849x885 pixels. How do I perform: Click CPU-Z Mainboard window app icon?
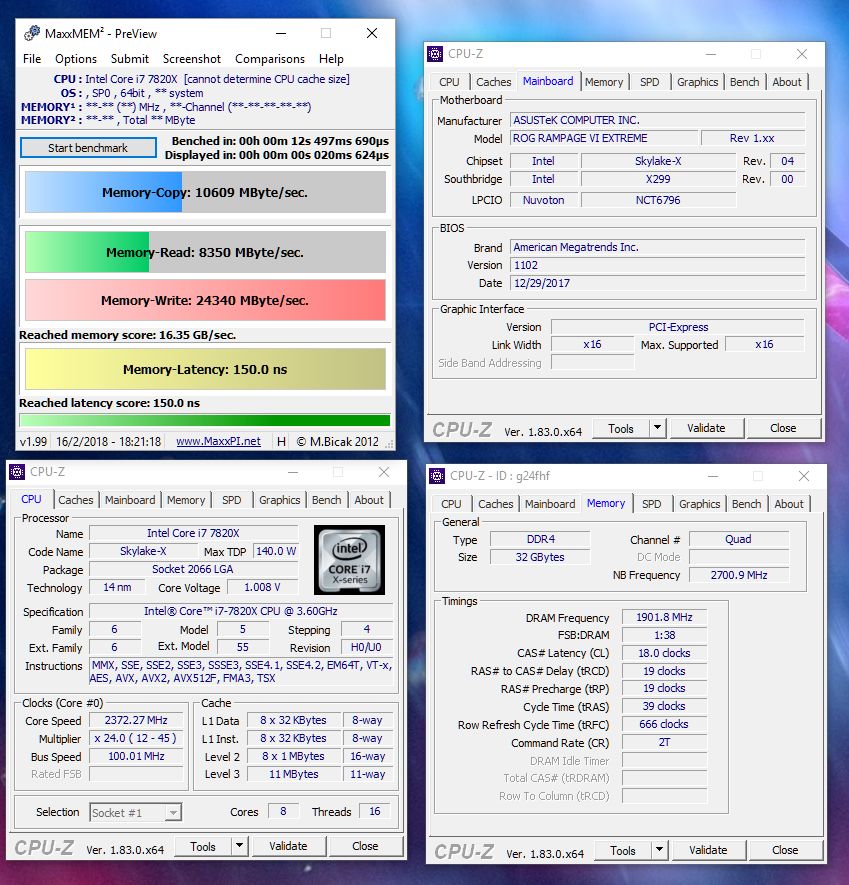pos(435,54)
